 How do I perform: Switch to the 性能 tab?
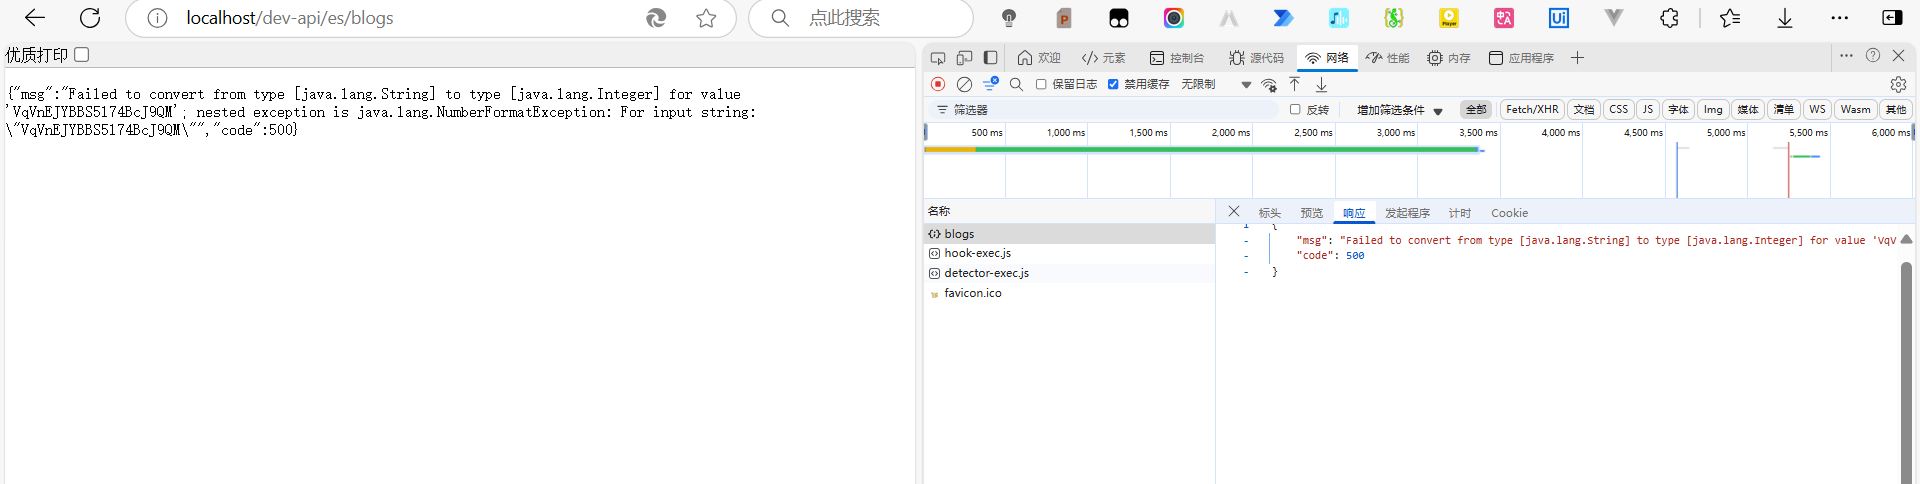[1388, 58]
